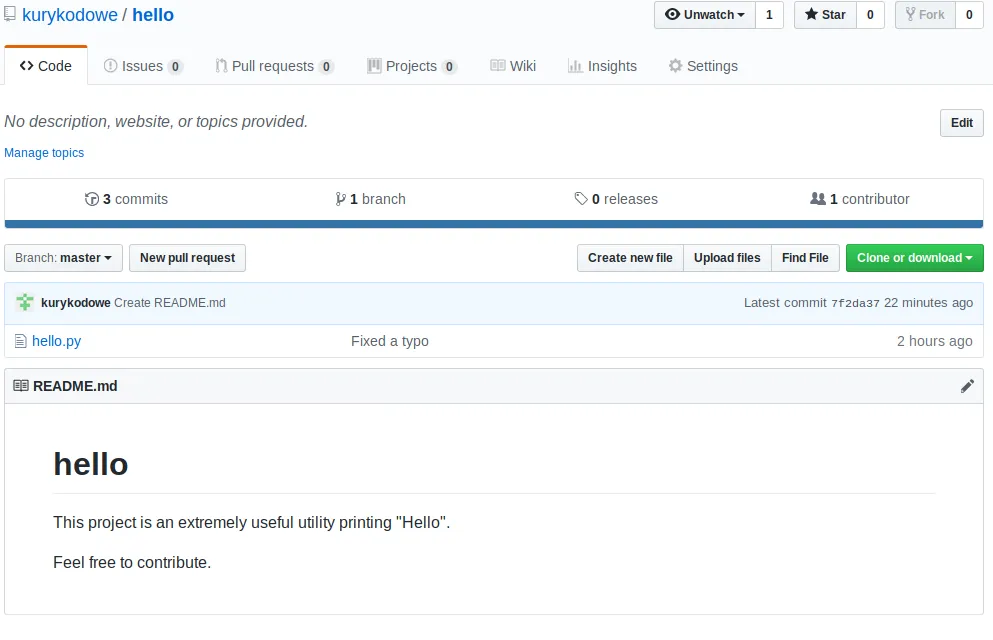The image size is (993, 640).
Task: Switch to the Code tab
Action: click(x=46, y=66)
